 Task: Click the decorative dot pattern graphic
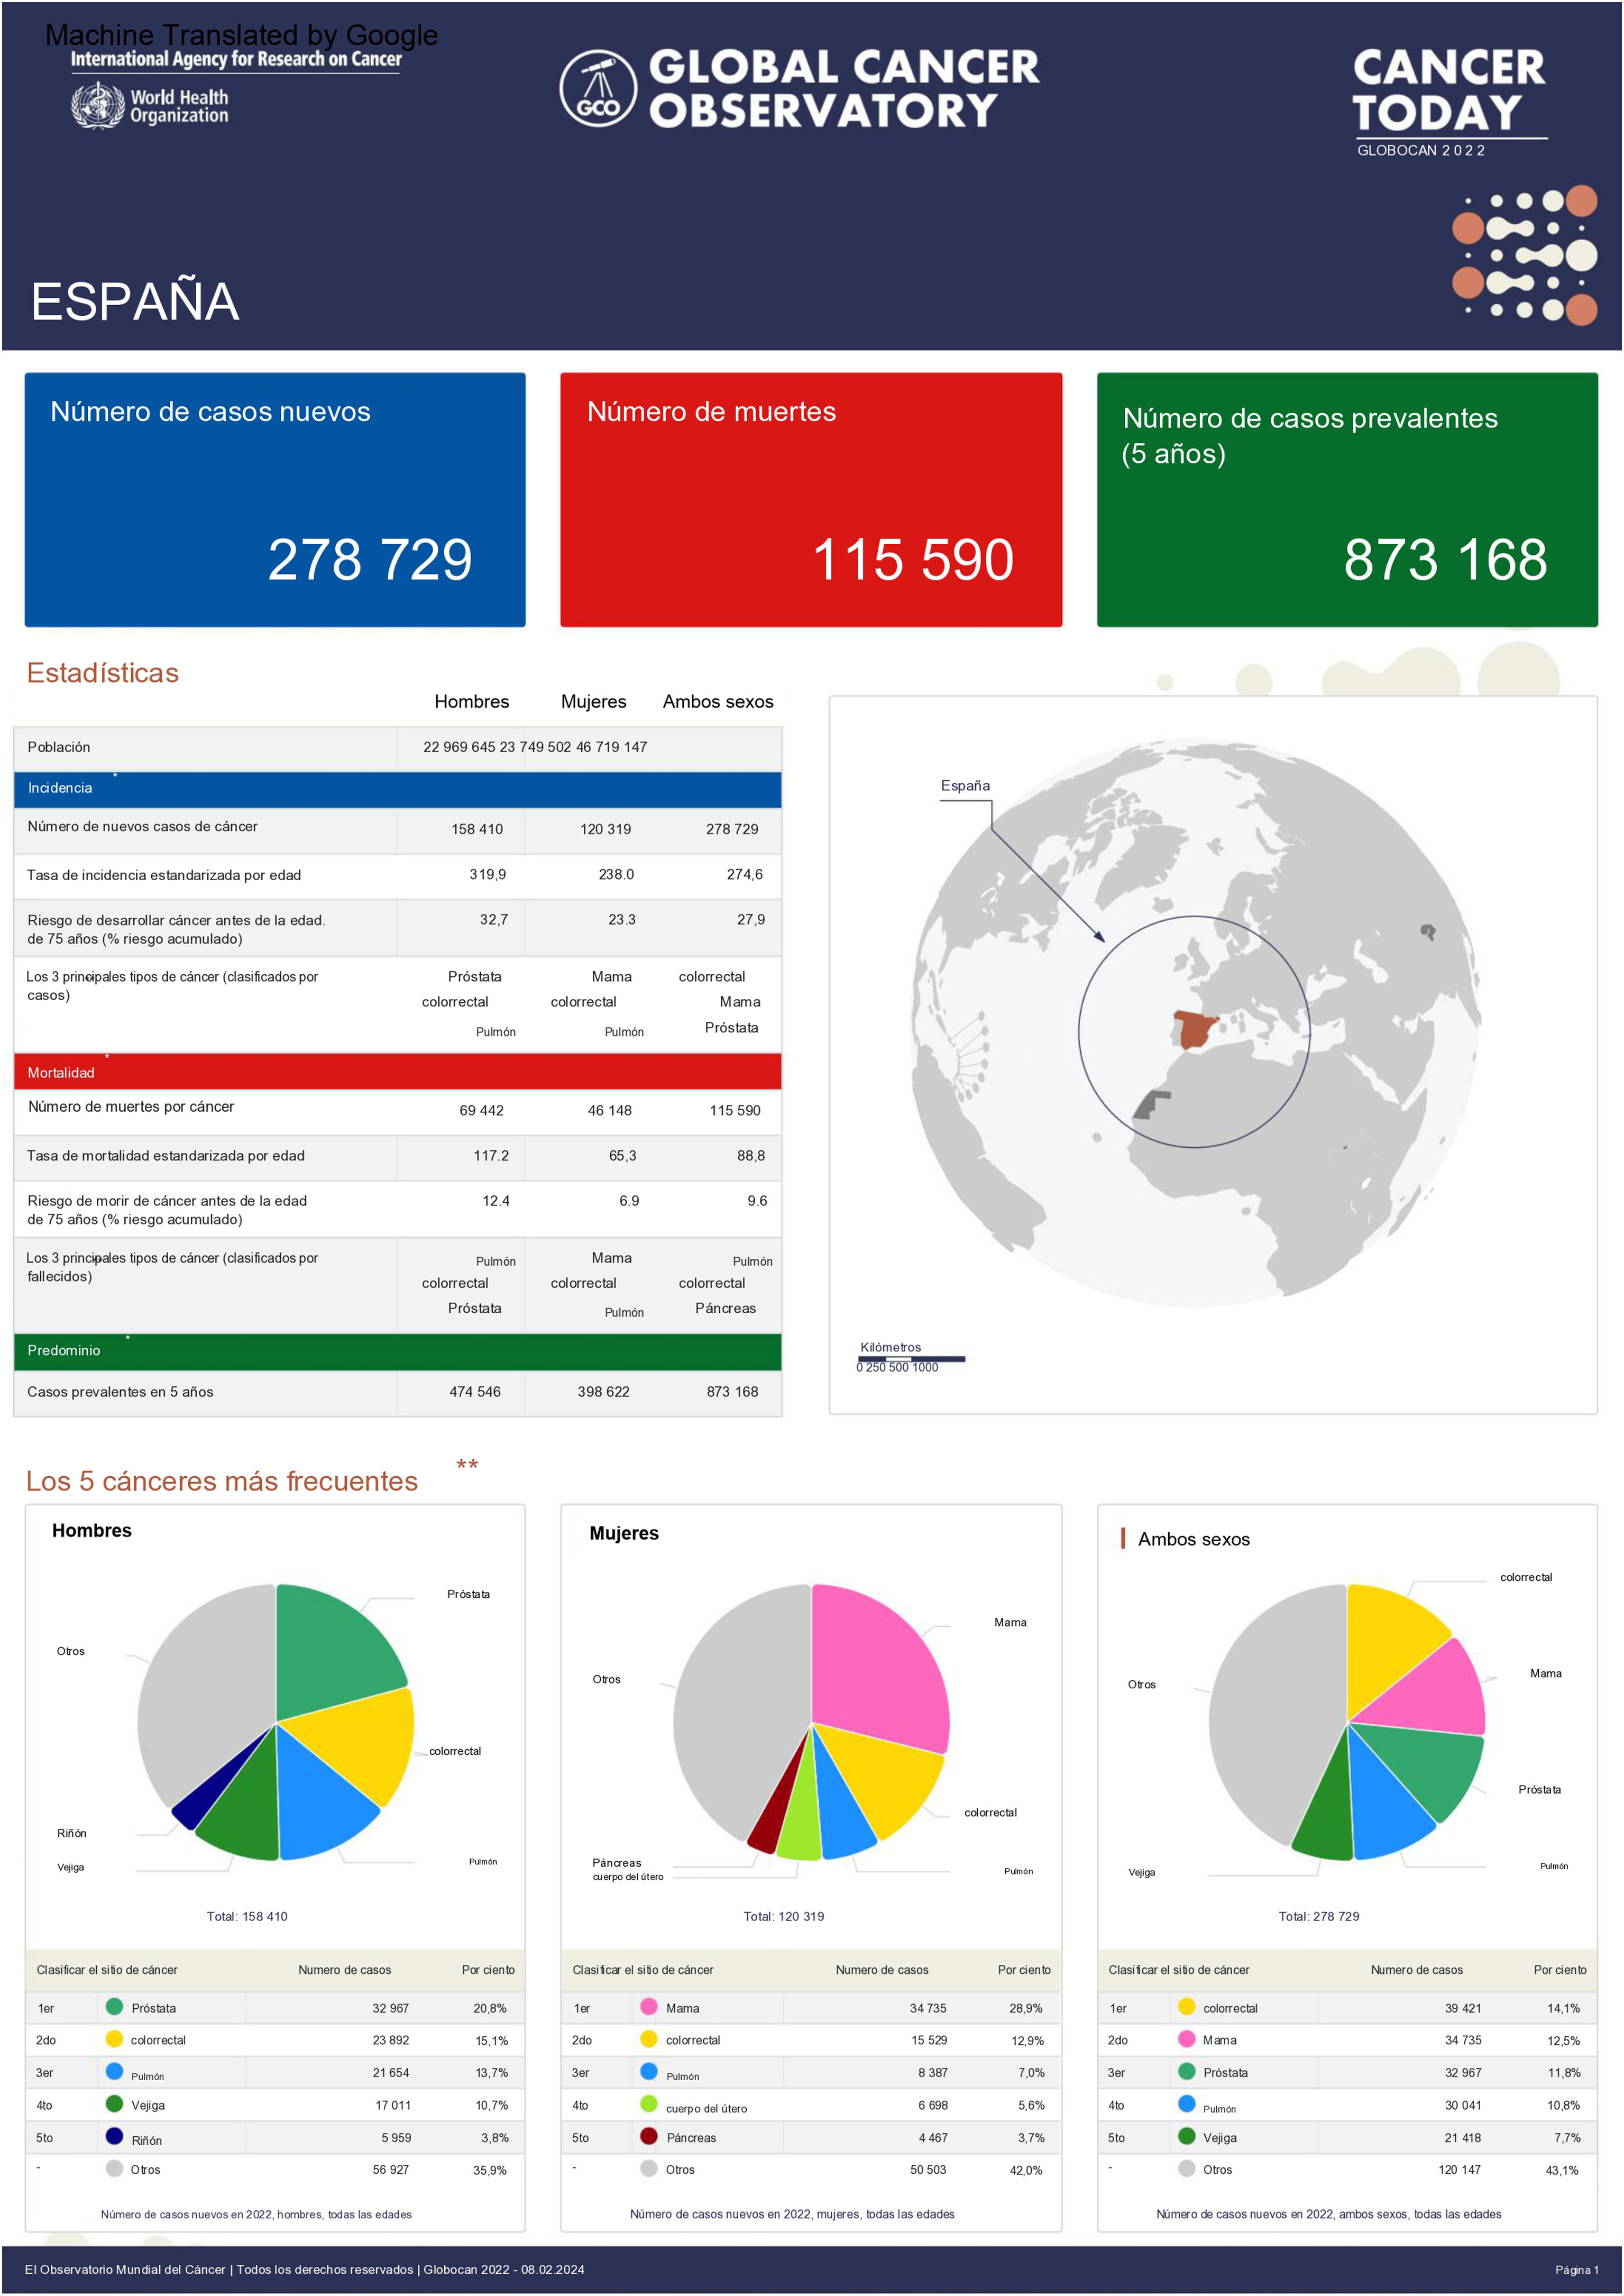tap(1524, 256)
